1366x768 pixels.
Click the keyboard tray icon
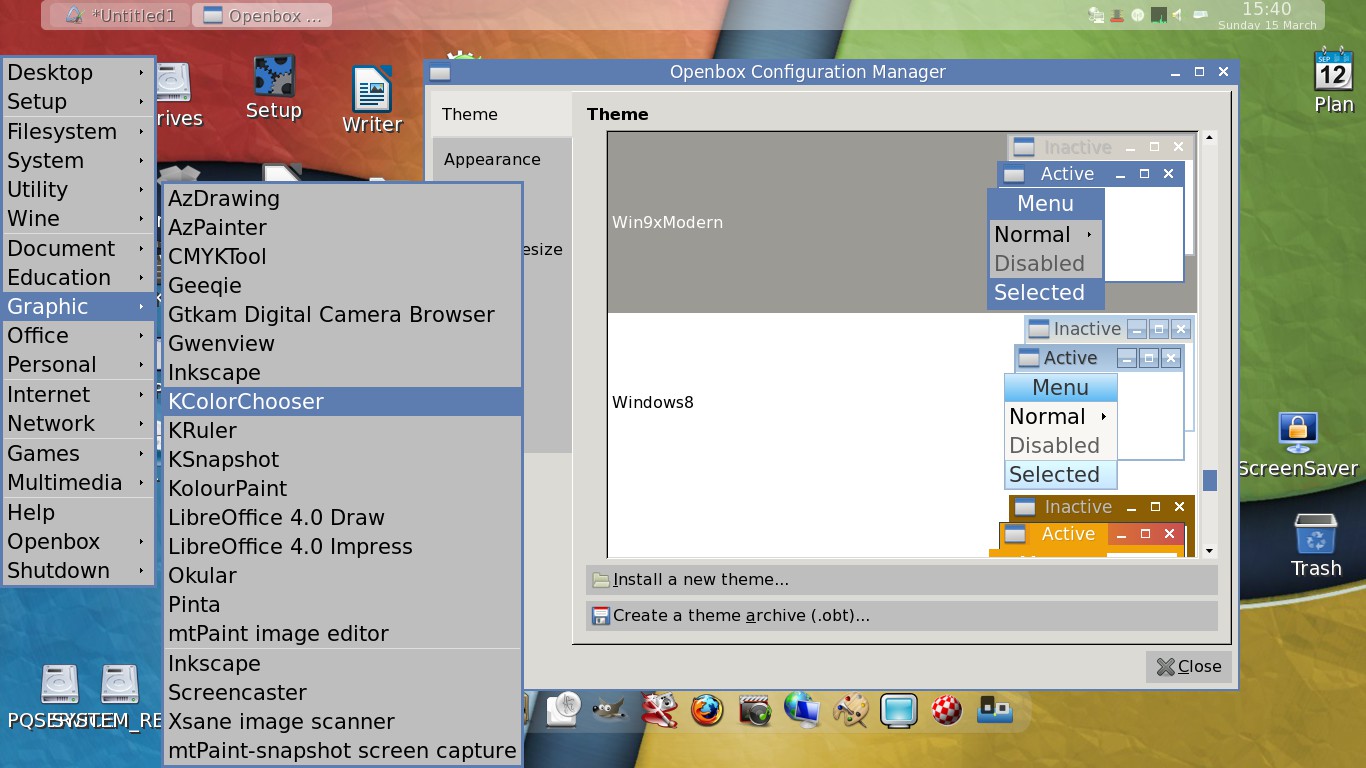click(1200, 14)
